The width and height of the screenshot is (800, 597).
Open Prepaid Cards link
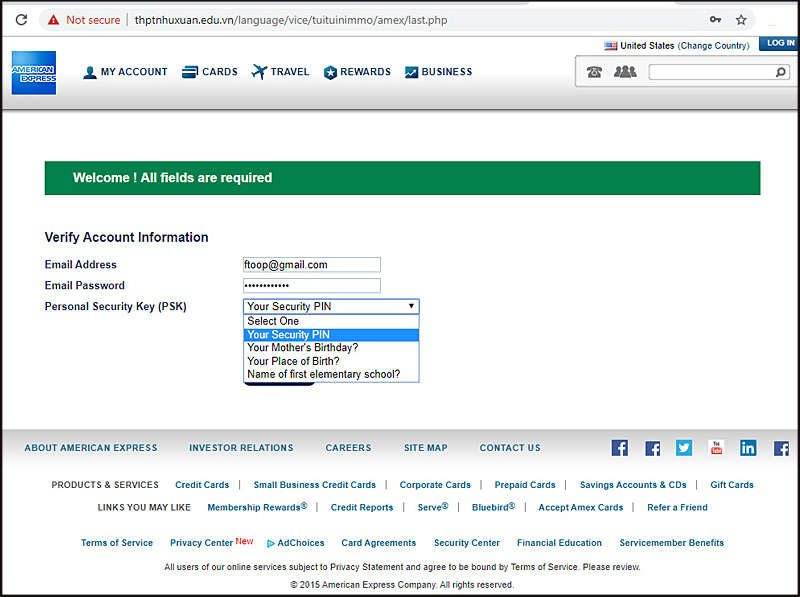524,485
